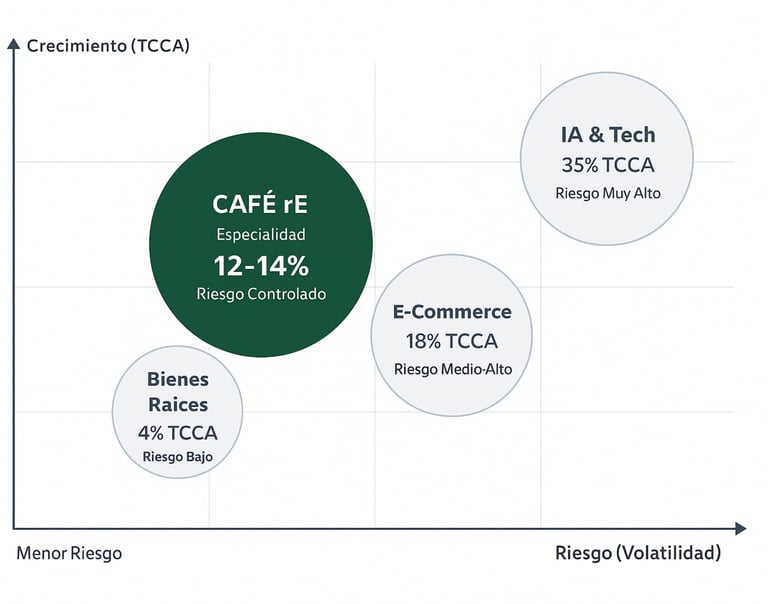
Task: Click the Riesgo Controlado text
Action: pos(260,294)
